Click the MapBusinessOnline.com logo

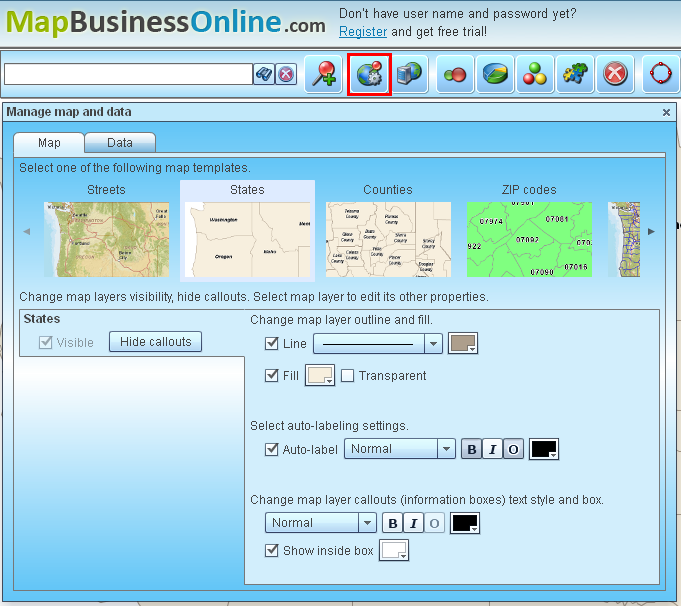[x=165, y=23]
